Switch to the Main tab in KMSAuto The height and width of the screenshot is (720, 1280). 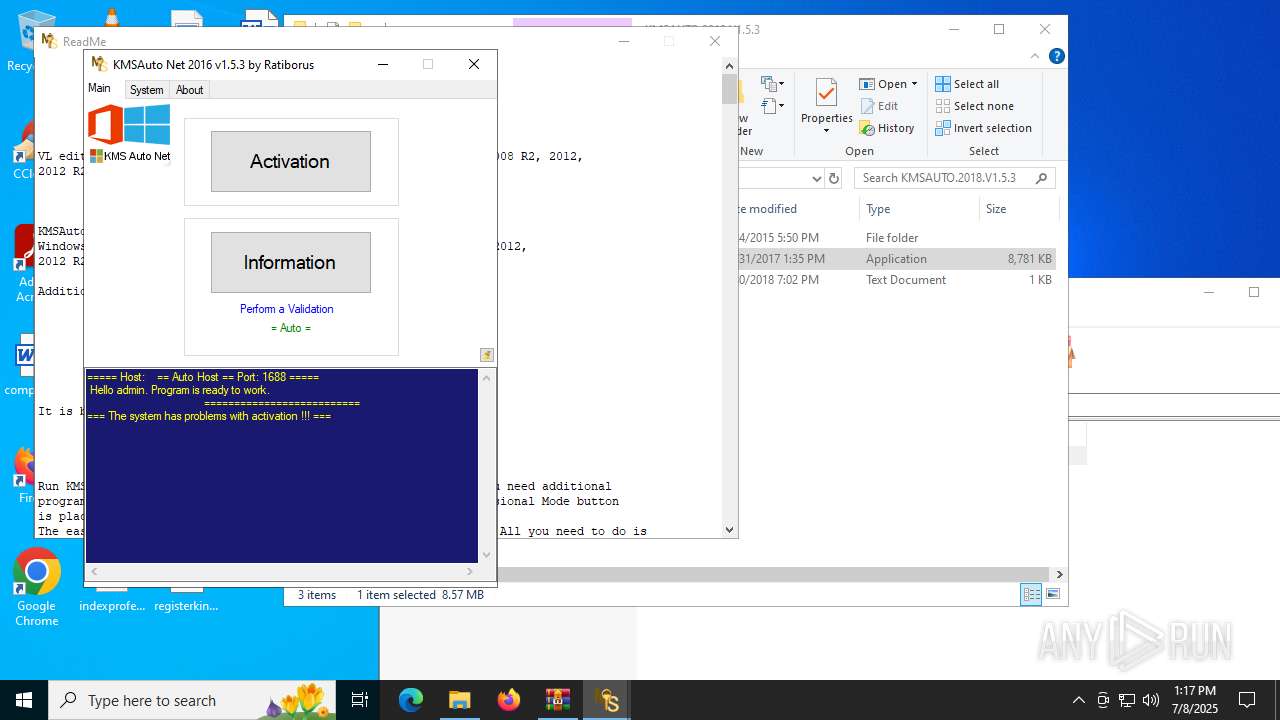pyautogui.click(x=99, y=88)
